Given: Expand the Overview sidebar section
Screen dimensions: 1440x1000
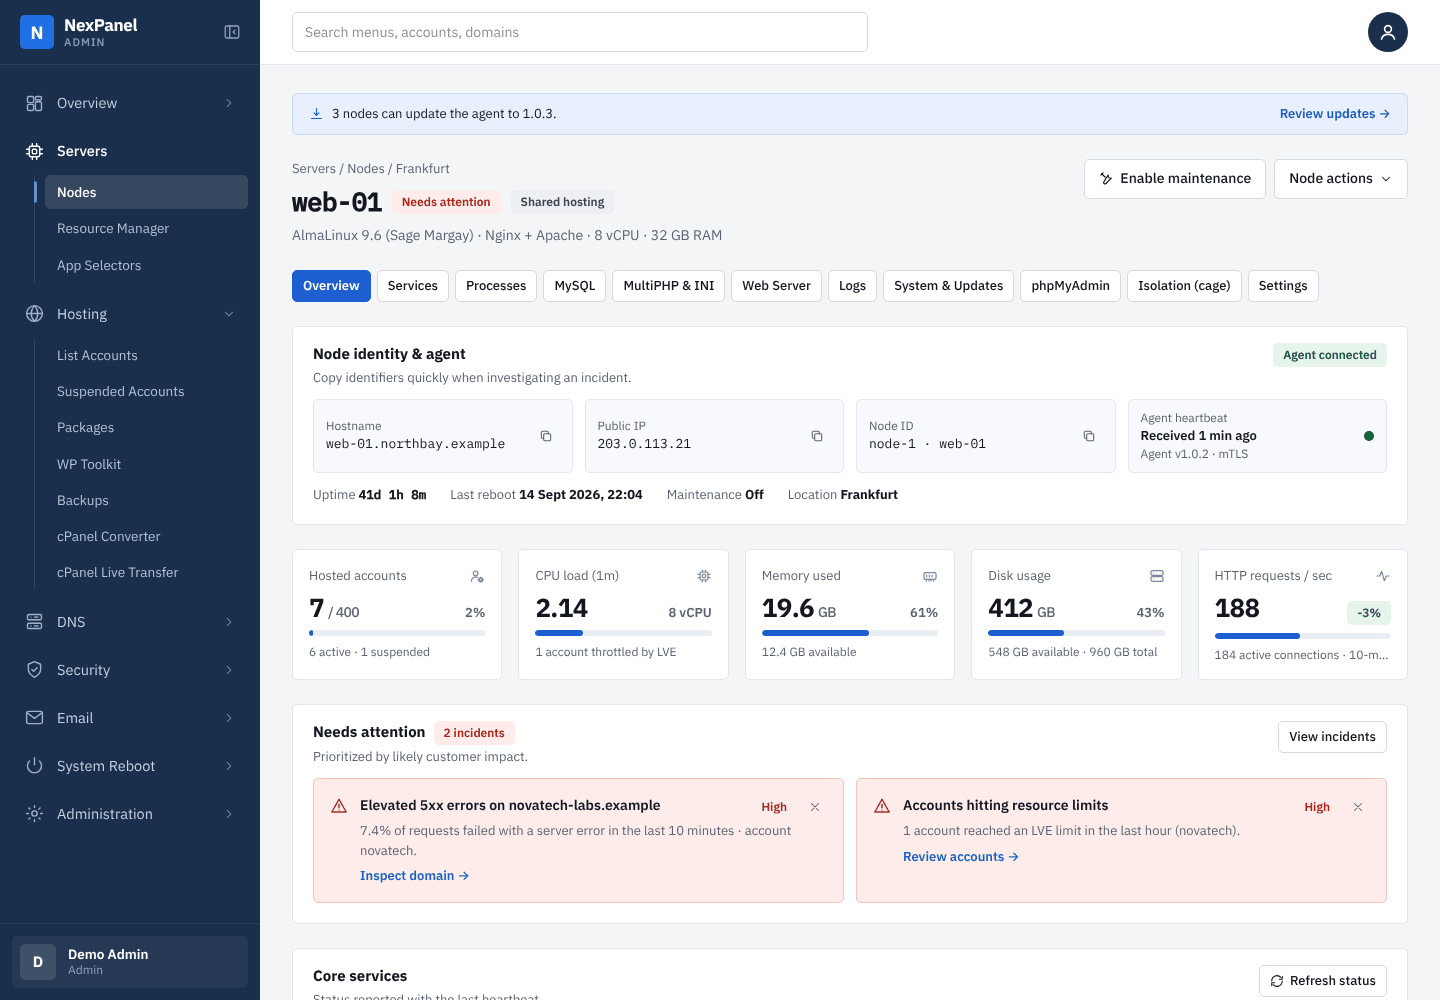Looking at the screenshot, I should coord(130,103).
